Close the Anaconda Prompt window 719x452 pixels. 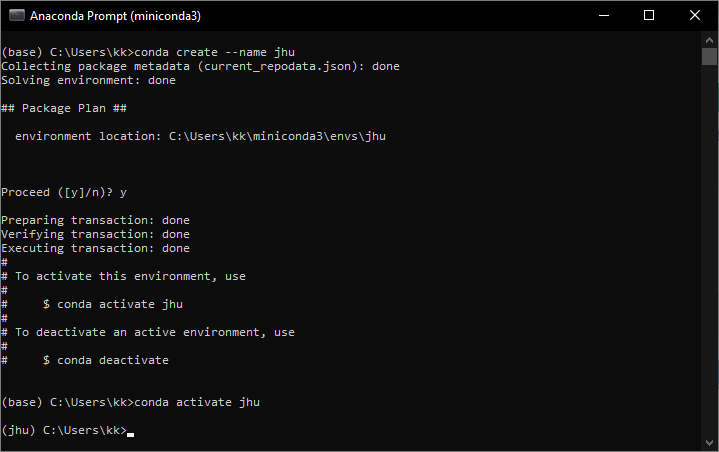click(x=695, y=15)
